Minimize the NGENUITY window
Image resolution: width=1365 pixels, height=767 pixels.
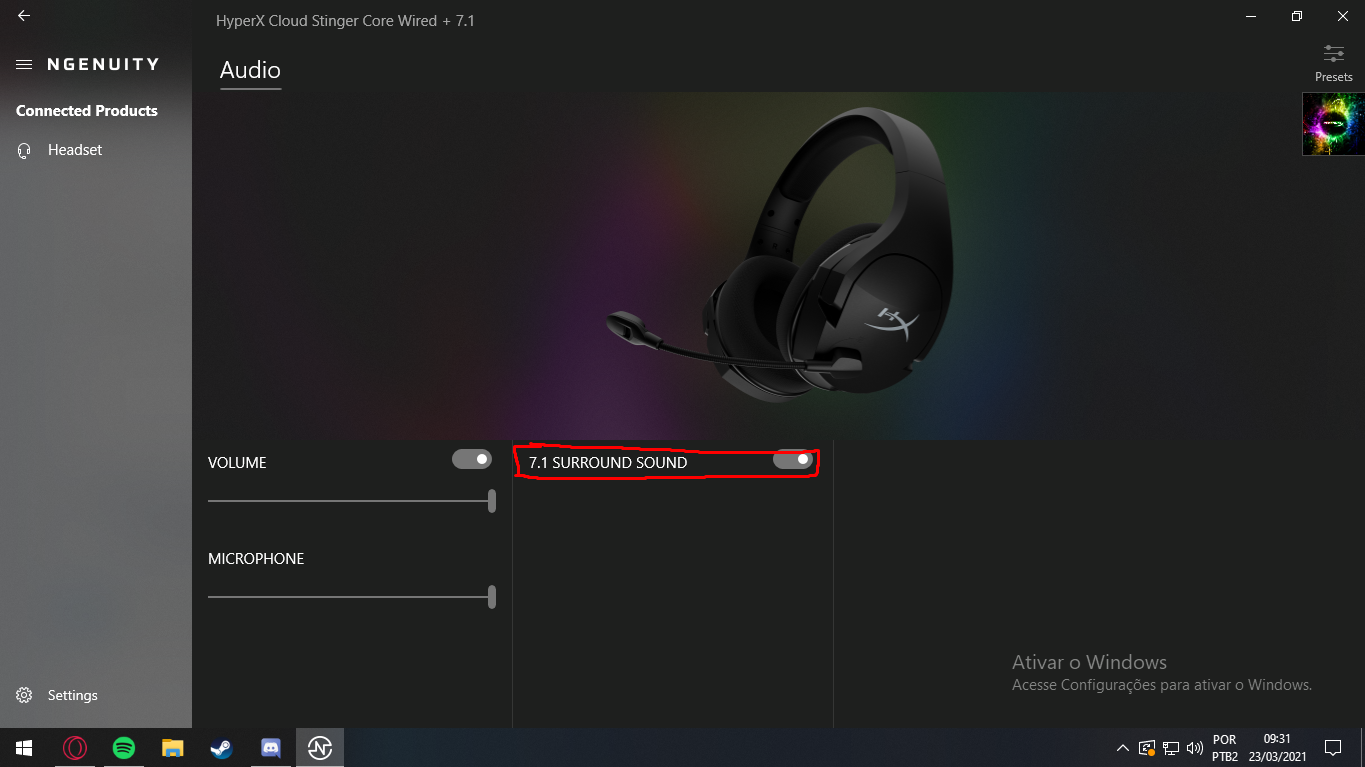tap(1251, 16)
